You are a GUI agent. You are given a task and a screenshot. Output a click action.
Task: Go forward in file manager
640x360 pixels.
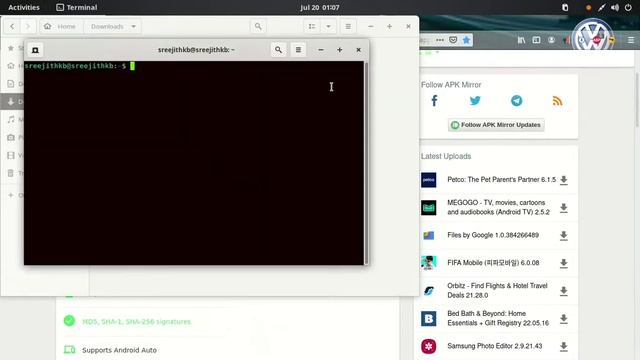point(28,26)
